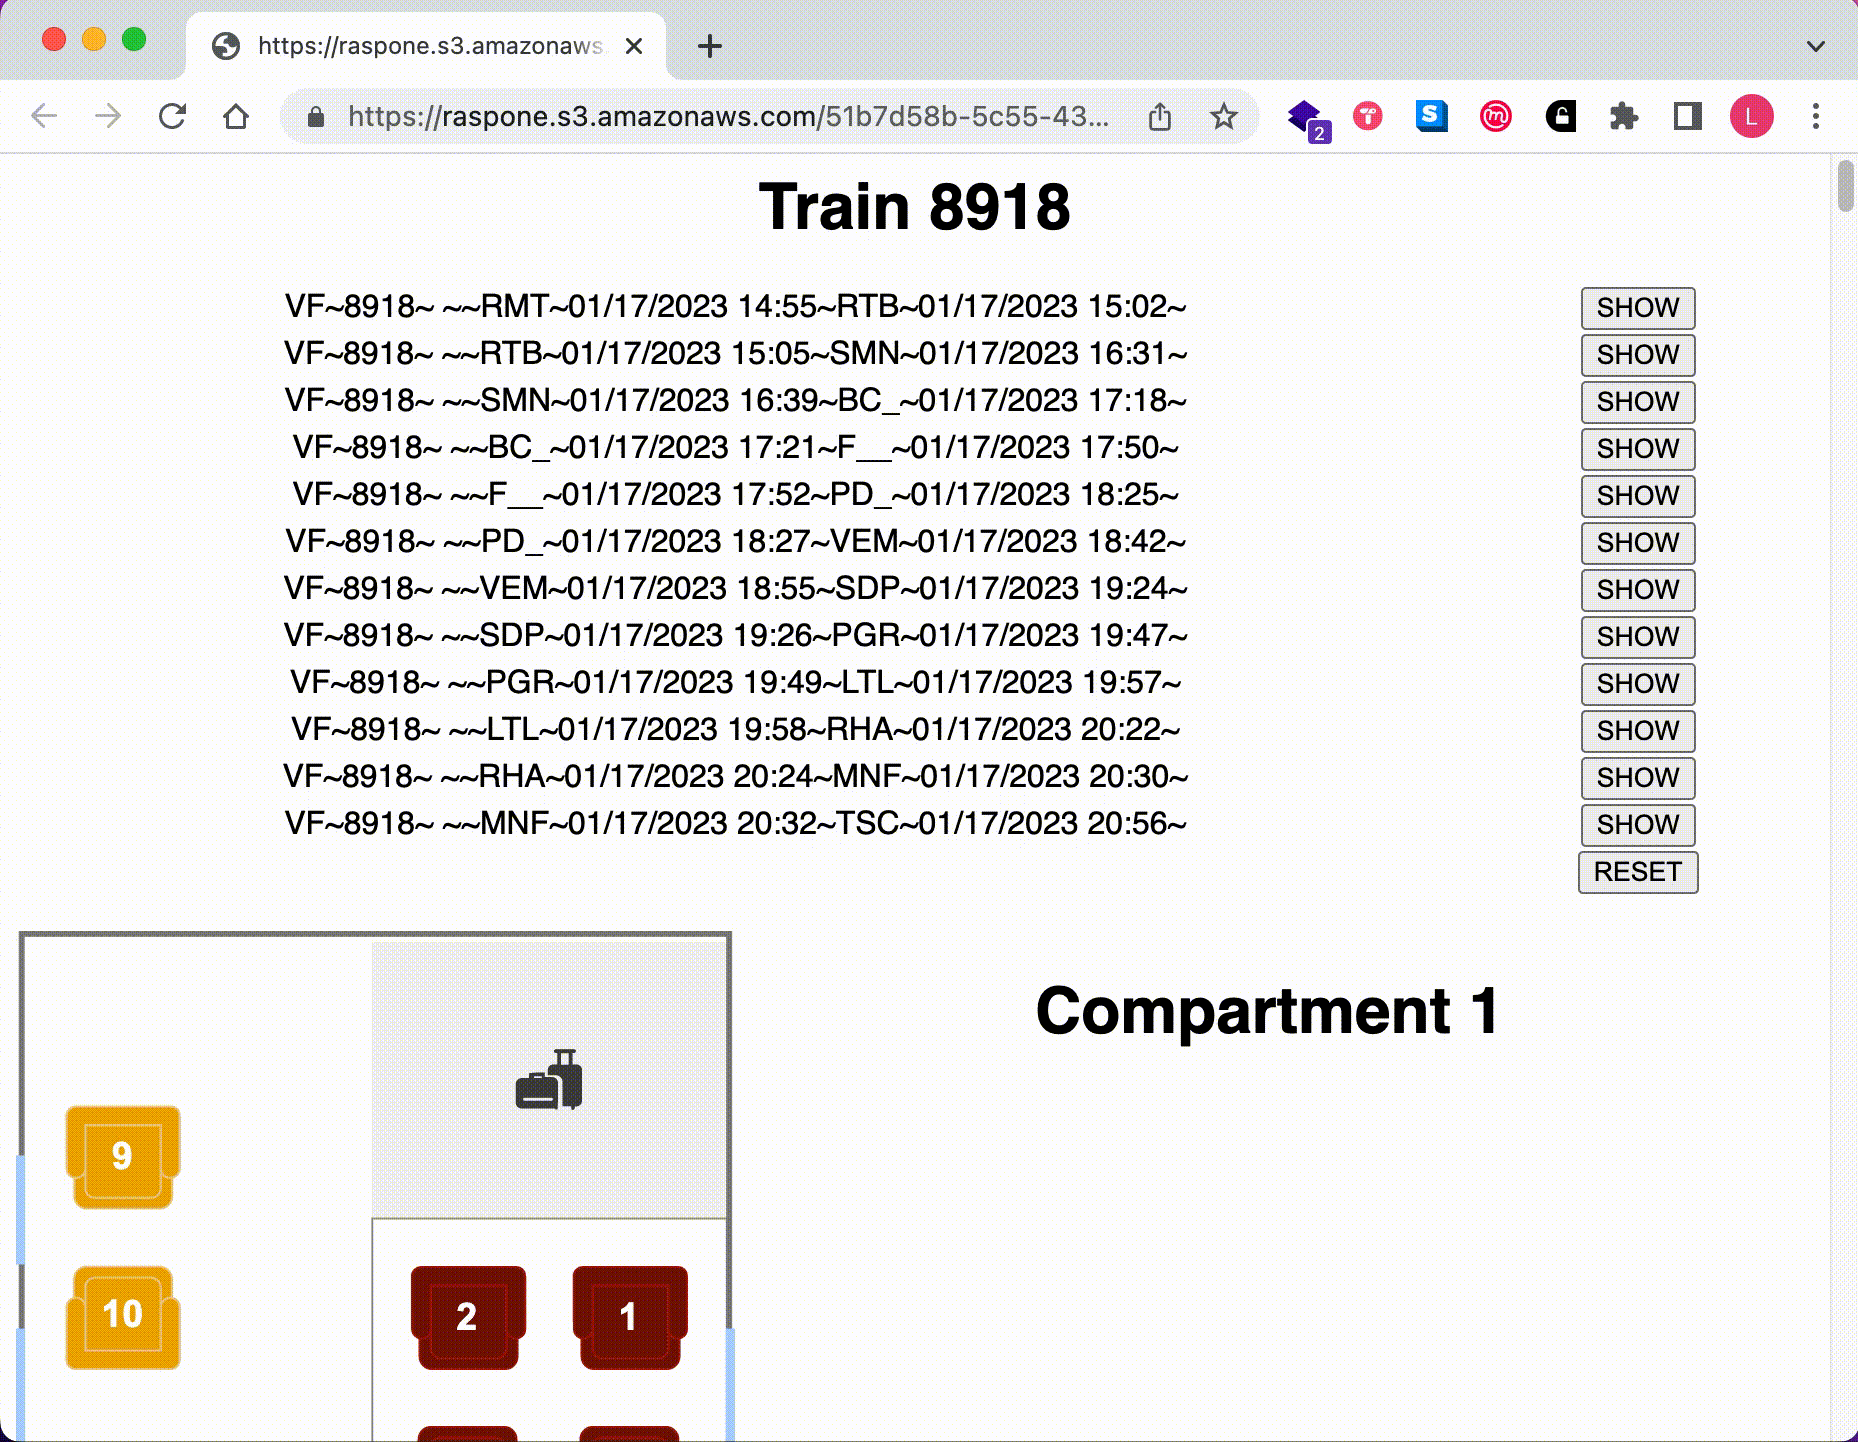This screenshot has height=1442, width=1858.
Task: Show the MNF to TSC segment
Action: click(x=1638, y=825)
